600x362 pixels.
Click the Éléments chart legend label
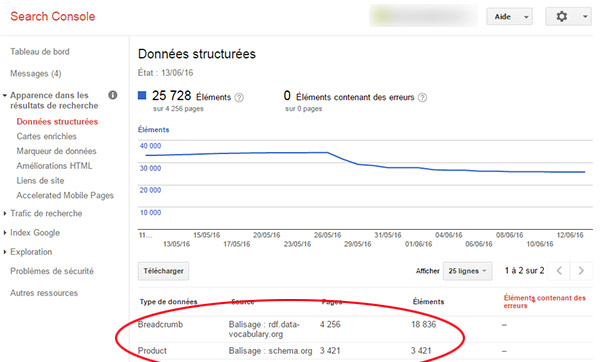tap(153, 130)
